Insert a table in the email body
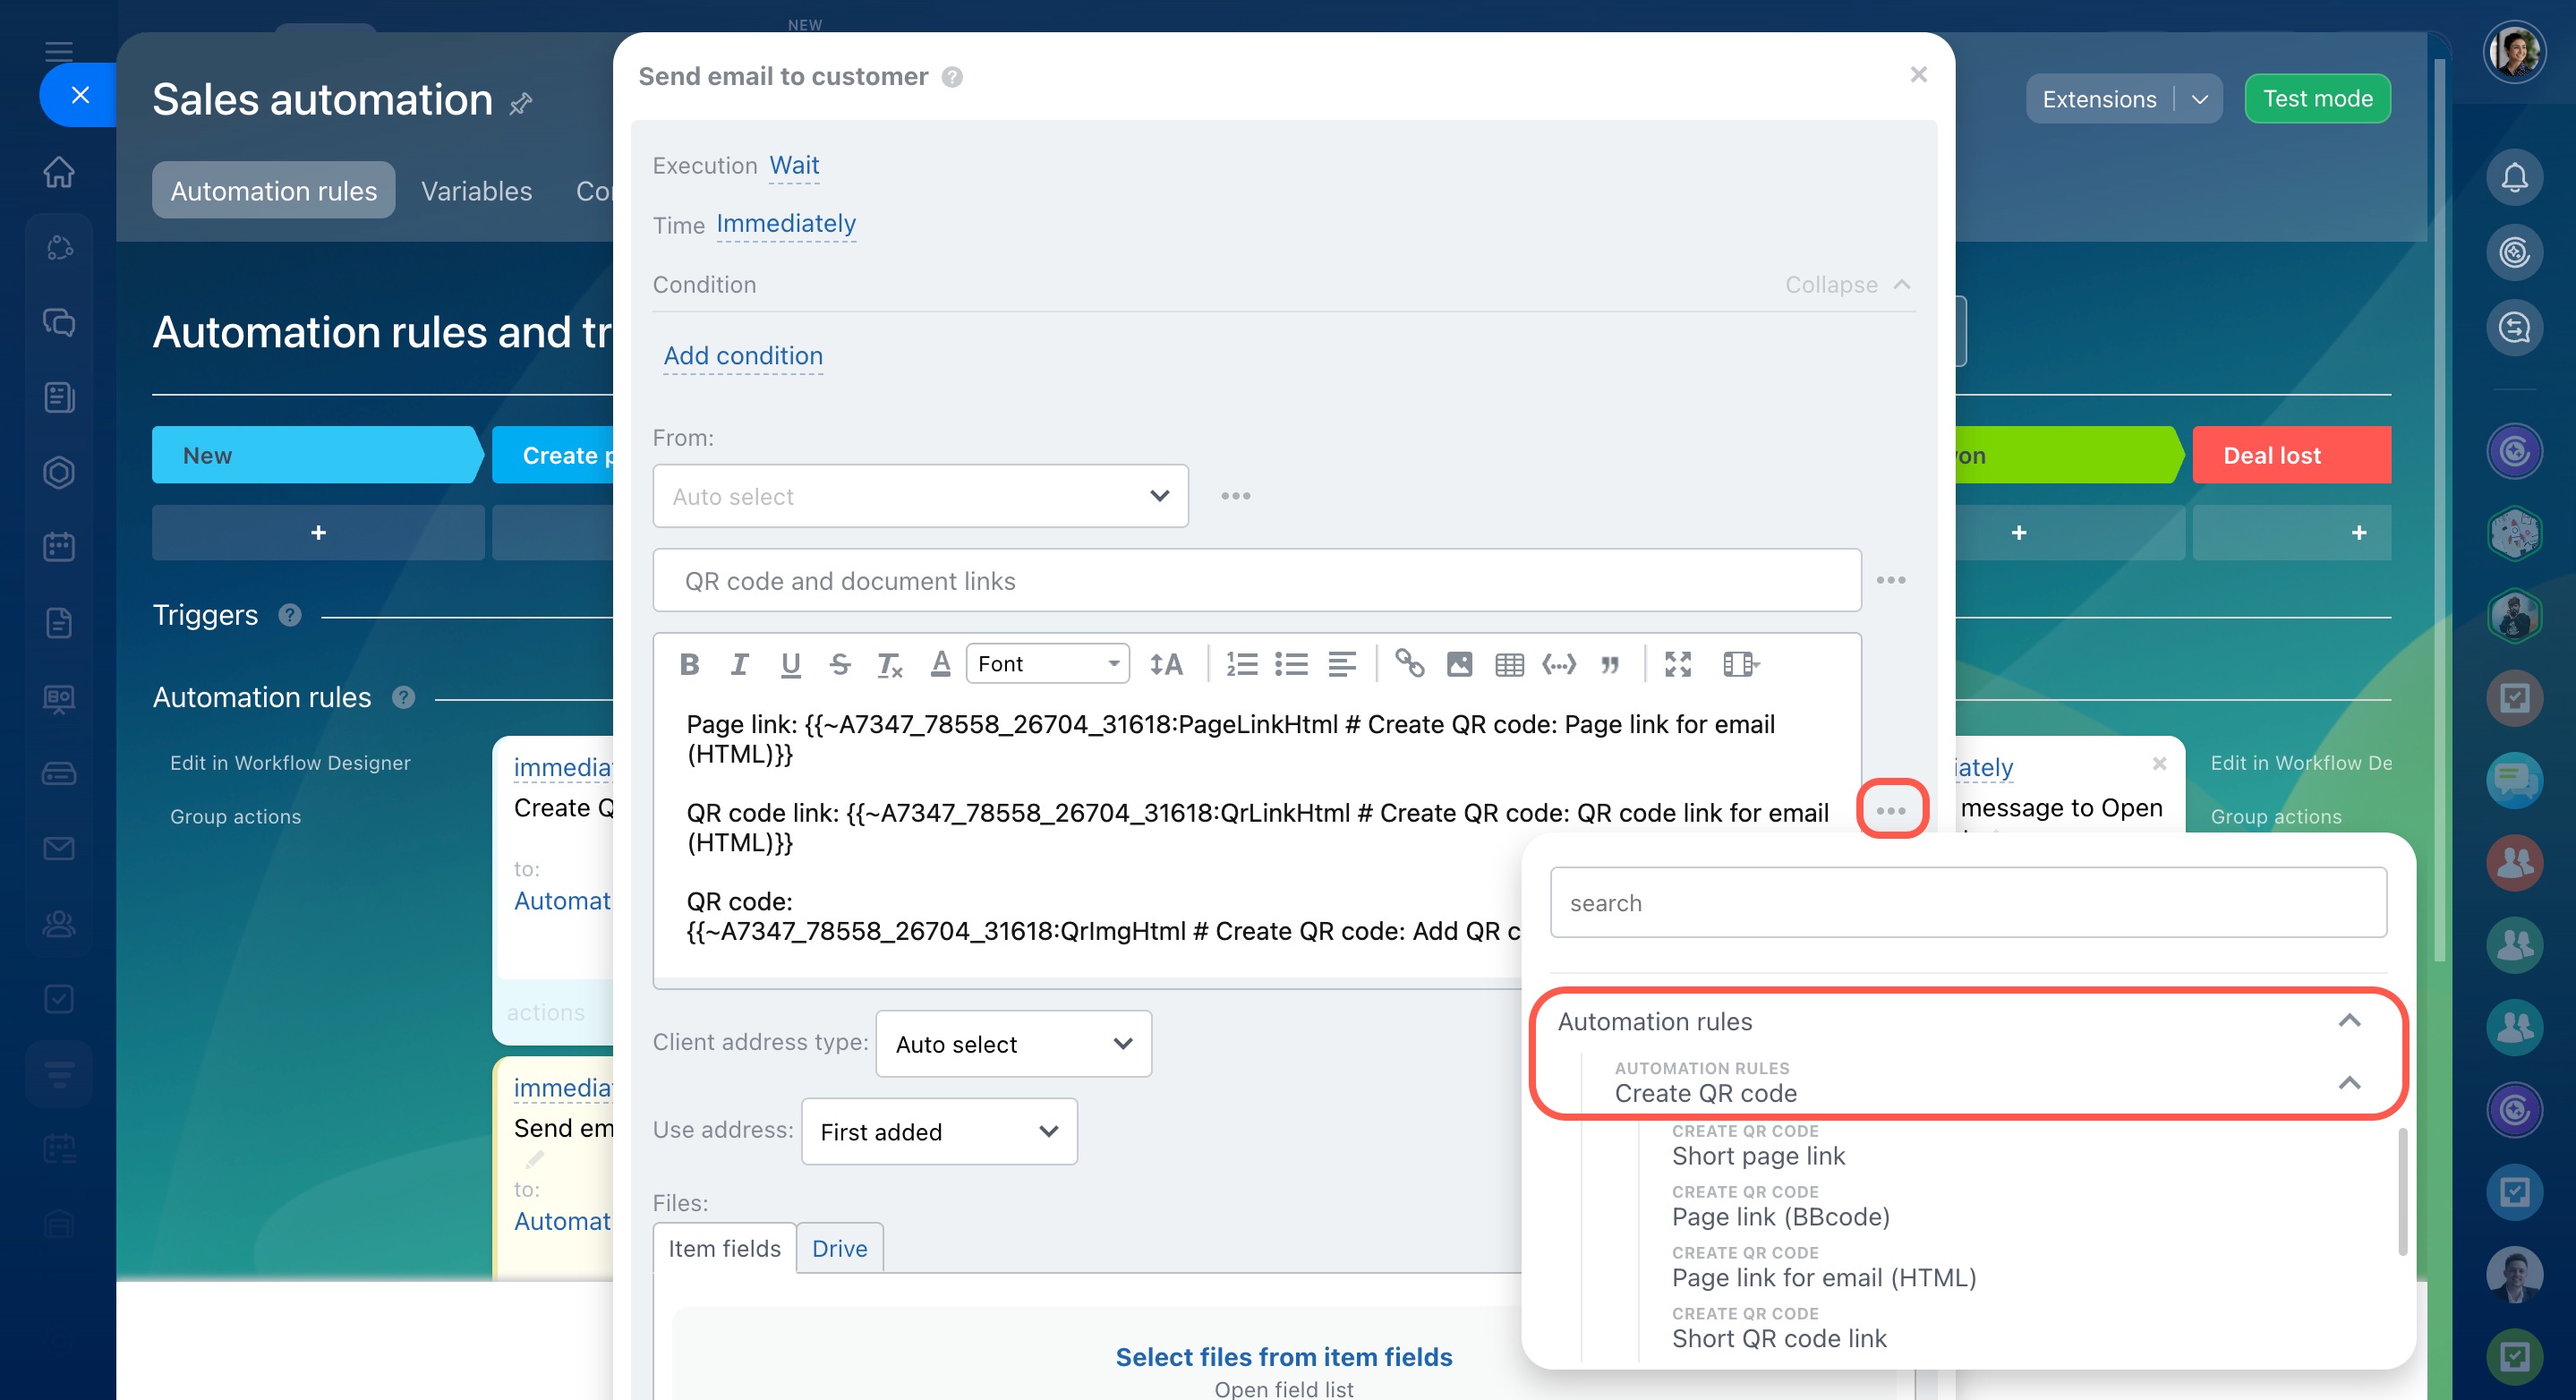The width and height of the screenshot is (2576, 1400). (1509, 664)
